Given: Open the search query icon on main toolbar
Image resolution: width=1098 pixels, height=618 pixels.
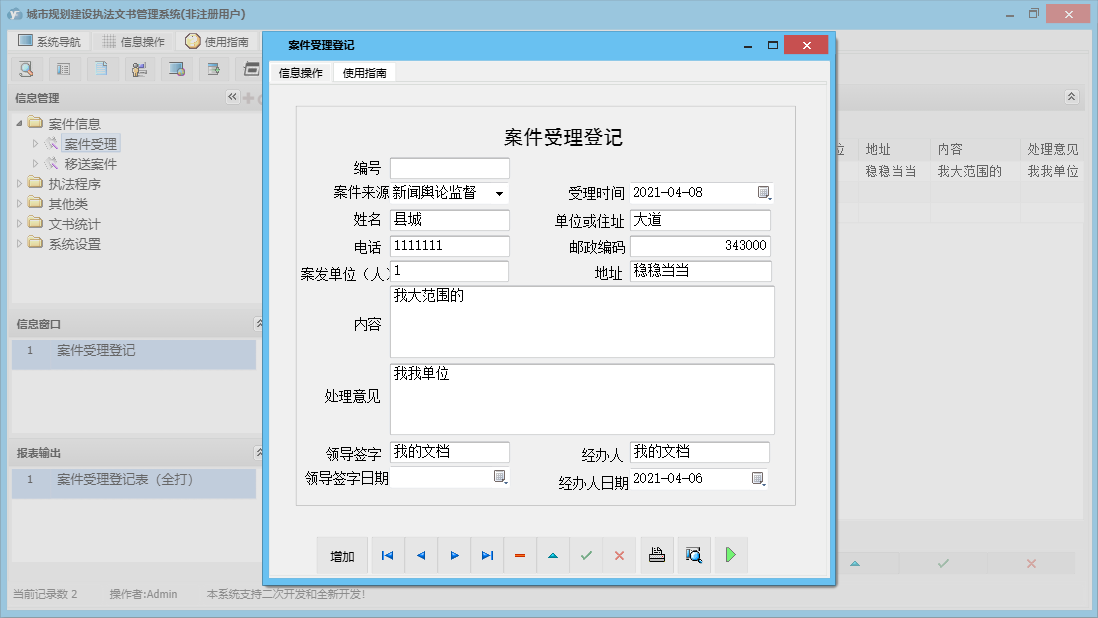Looking at the screenshot, I should (x=26, y=68).
